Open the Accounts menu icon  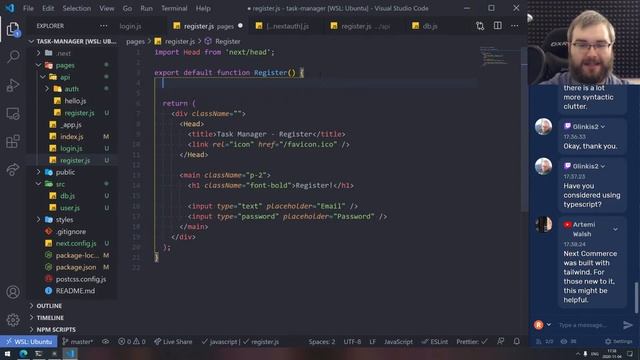pyautogui.click(x=13, y=292)
